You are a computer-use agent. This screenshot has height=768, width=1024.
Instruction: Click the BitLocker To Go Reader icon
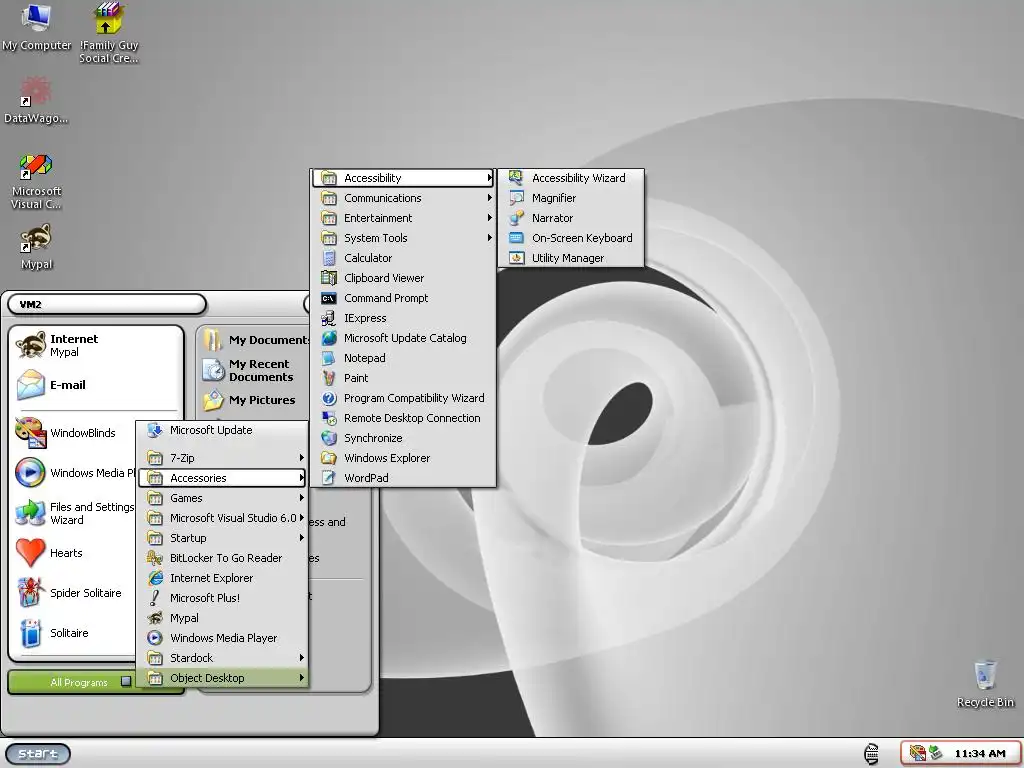155,558
